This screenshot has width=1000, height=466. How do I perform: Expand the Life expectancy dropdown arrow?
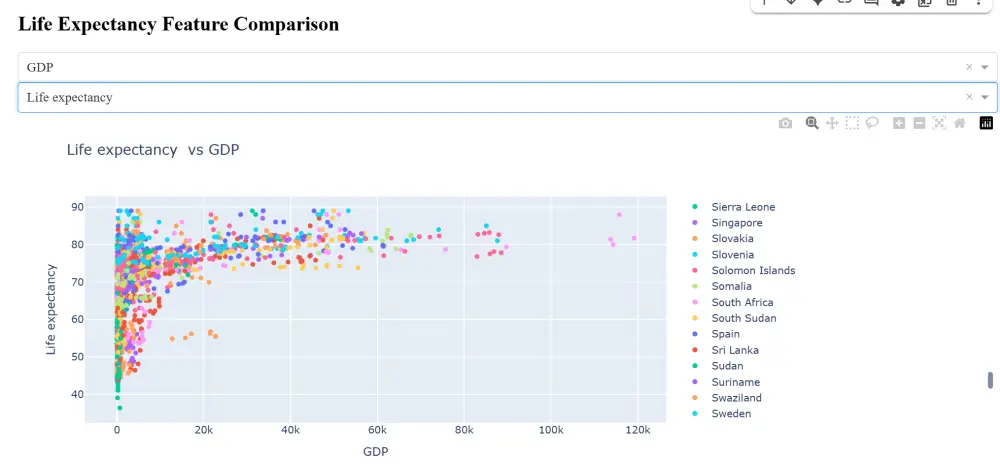(985, 97)
